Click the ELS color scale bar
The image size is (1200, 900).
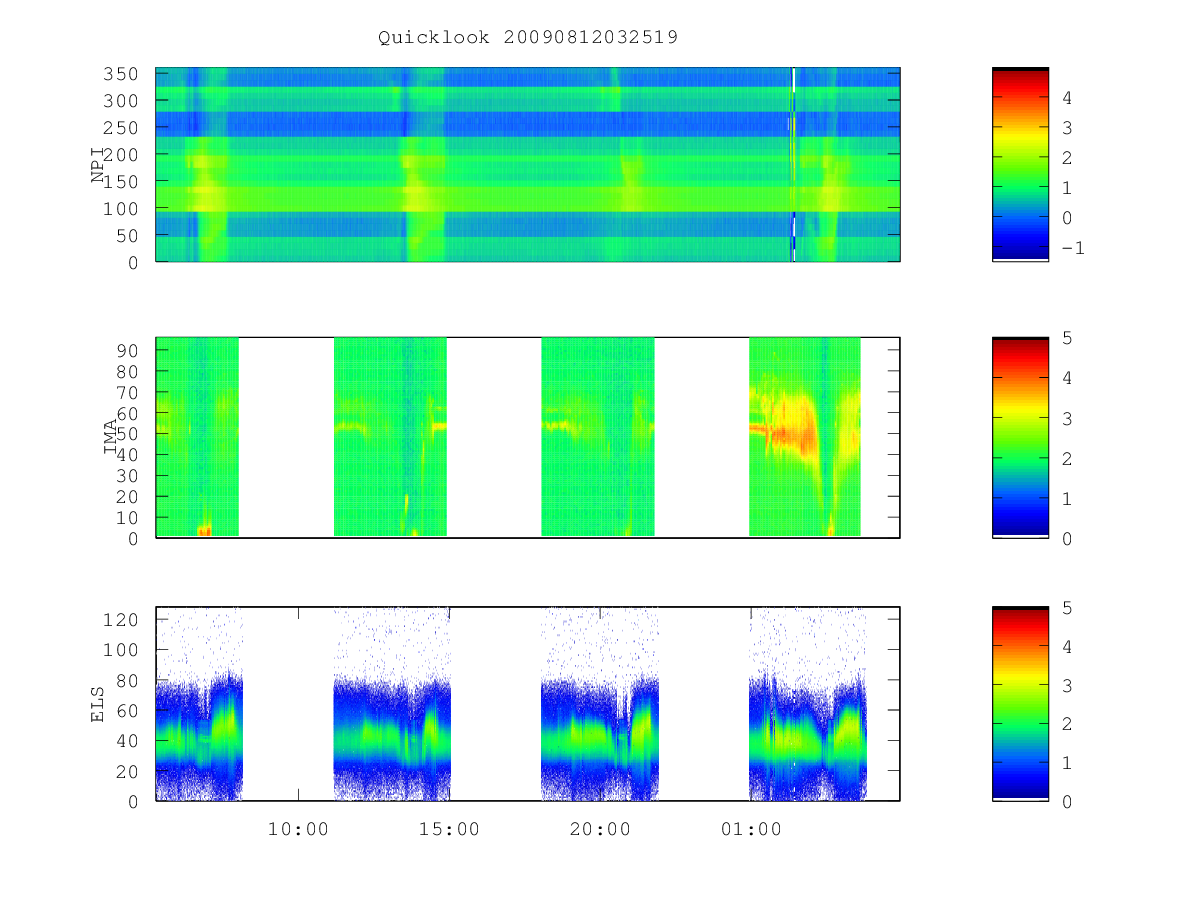pyautogui.click(x=1020, y=703)
